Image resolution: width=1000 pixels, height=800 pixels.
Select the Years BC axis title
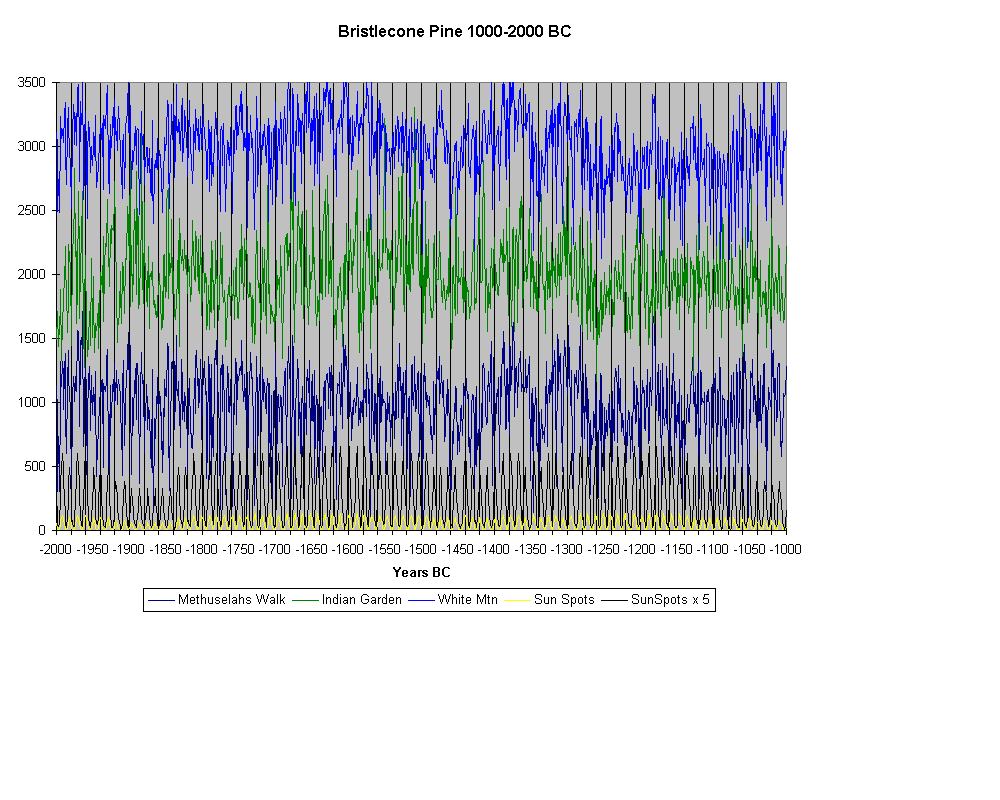pos(421,573)
